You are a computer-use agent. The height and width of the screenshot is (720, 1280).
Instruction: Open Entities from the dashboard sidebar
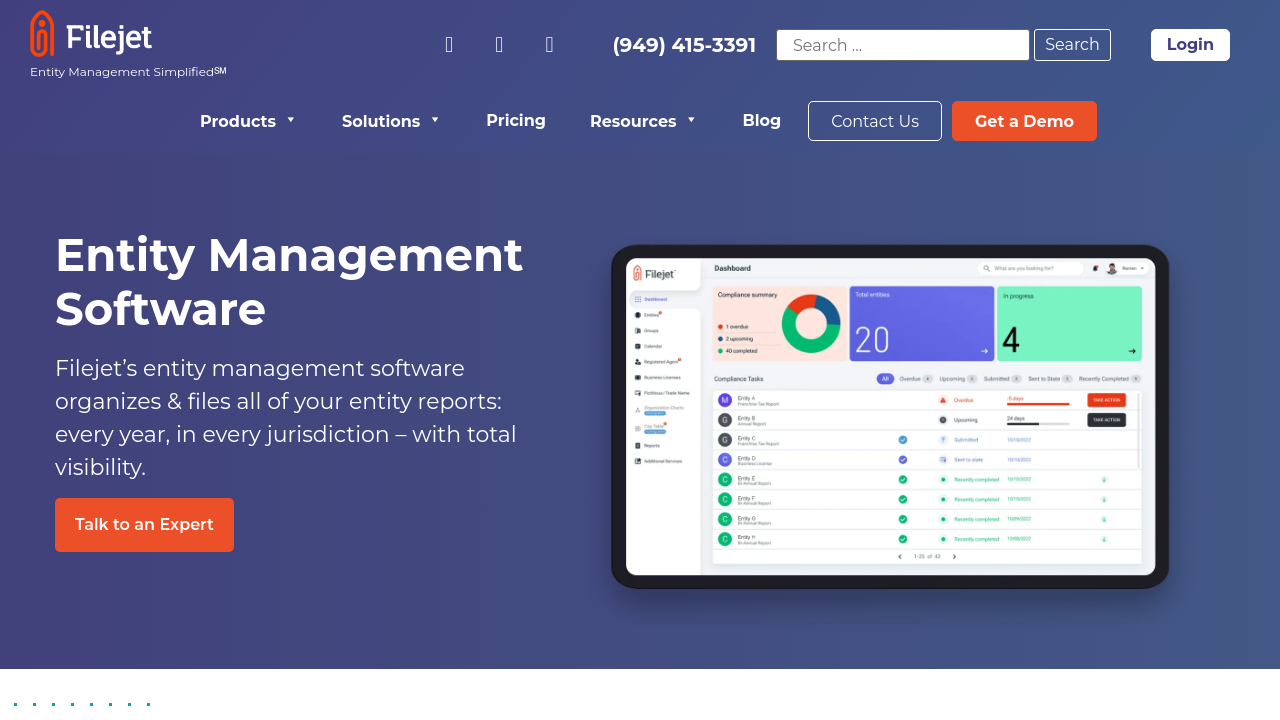650,315
